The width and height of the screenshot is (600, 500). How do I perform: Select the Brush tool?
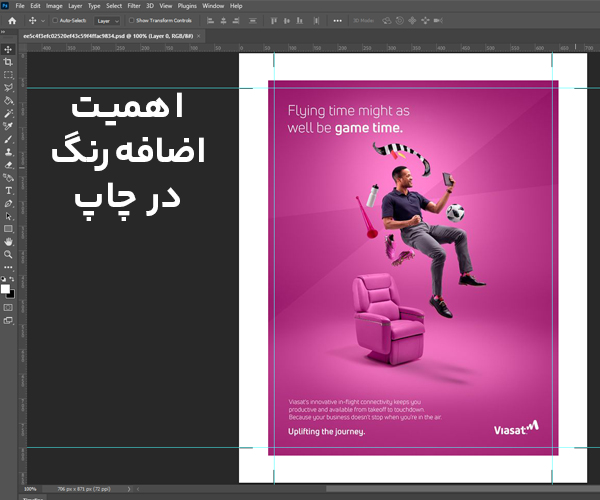click(x=8, y=139)
